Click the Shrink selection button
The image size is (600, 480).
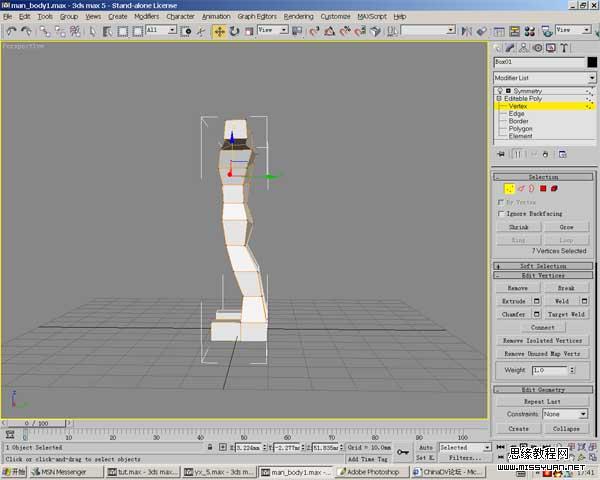pyautogui.click(x=518, y=227)
